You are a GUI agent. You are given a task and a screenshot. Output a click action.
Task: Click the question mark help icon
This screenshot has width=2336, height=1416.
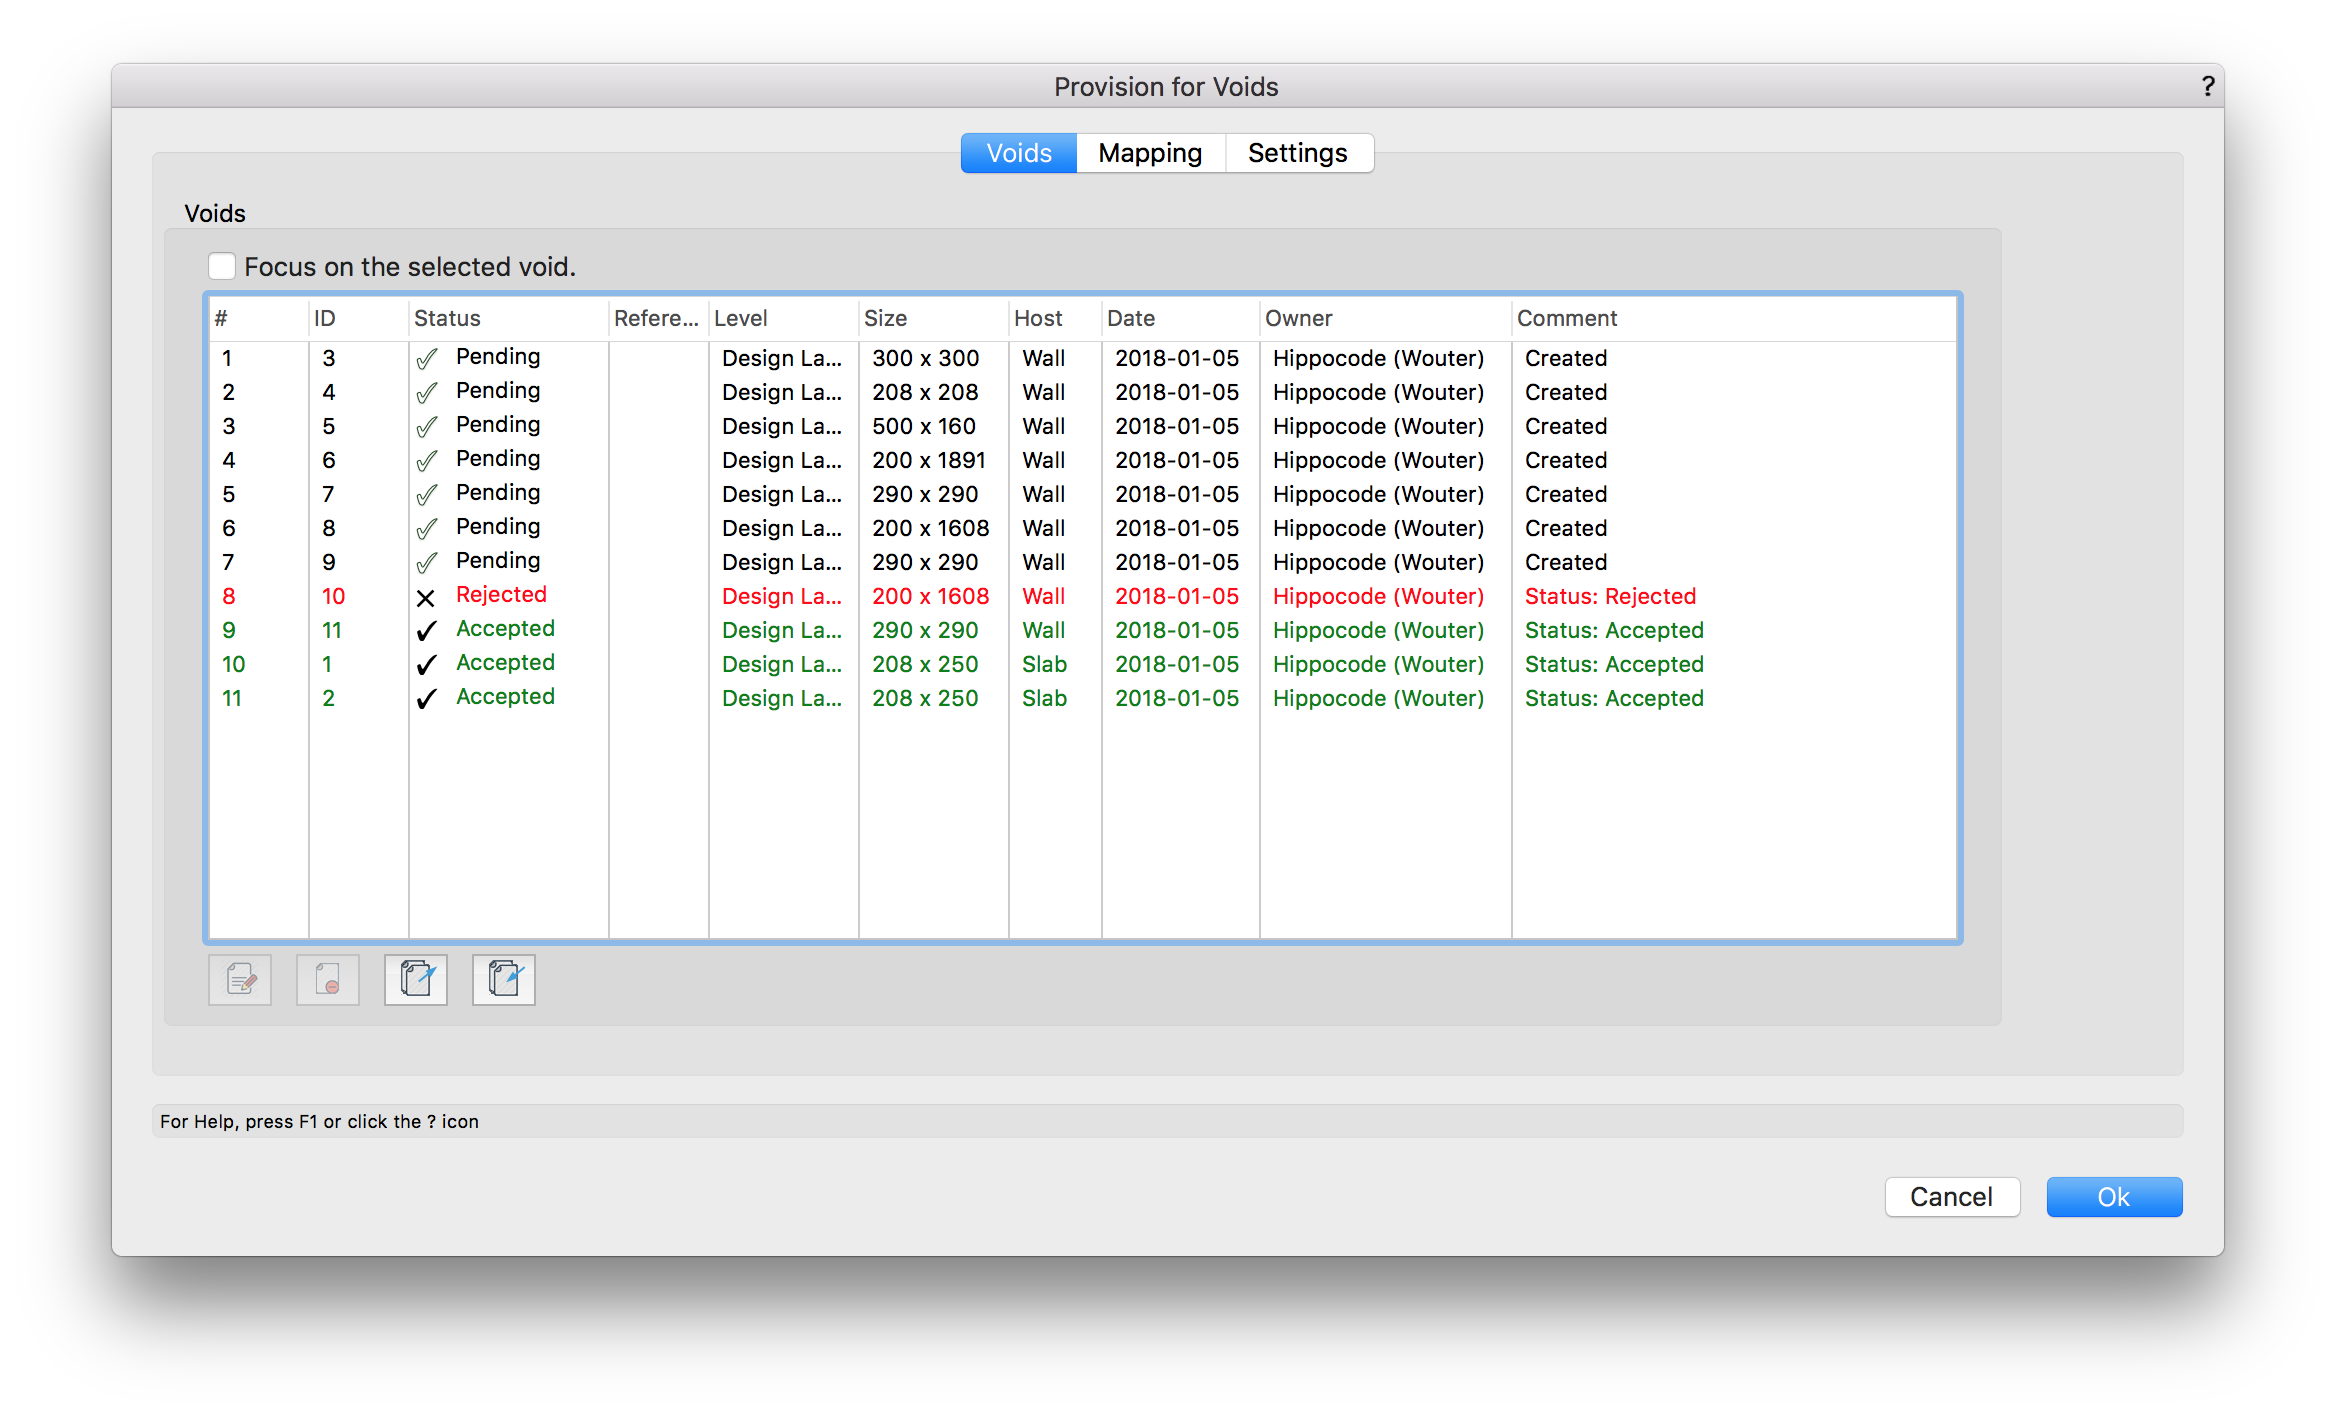pyautogui.click(x=2208, y=87)
